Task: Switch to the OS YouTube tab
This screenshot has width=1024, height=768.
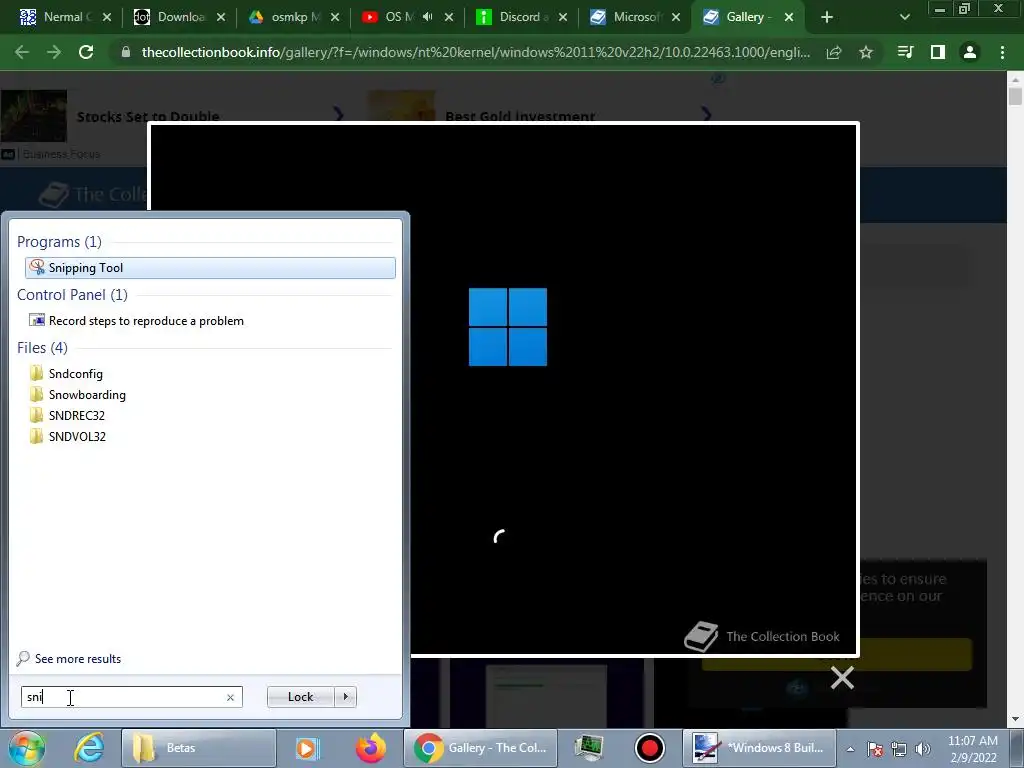Action: (x=389, y=17)
